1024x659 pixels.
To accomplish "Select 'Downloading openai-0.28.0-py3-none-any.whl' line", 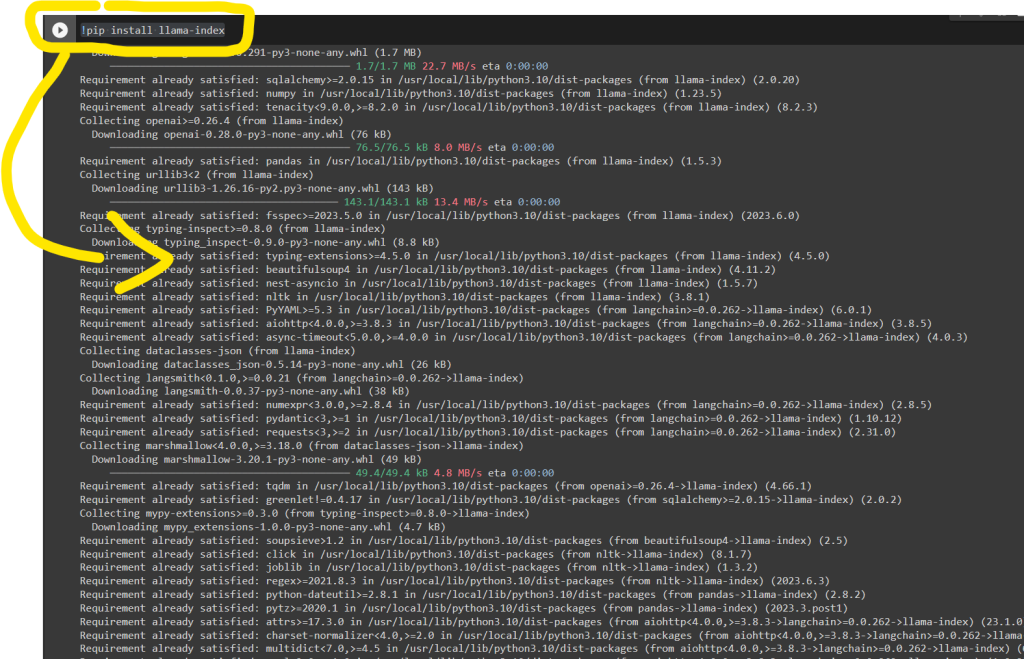I will (x=241, y=135).
